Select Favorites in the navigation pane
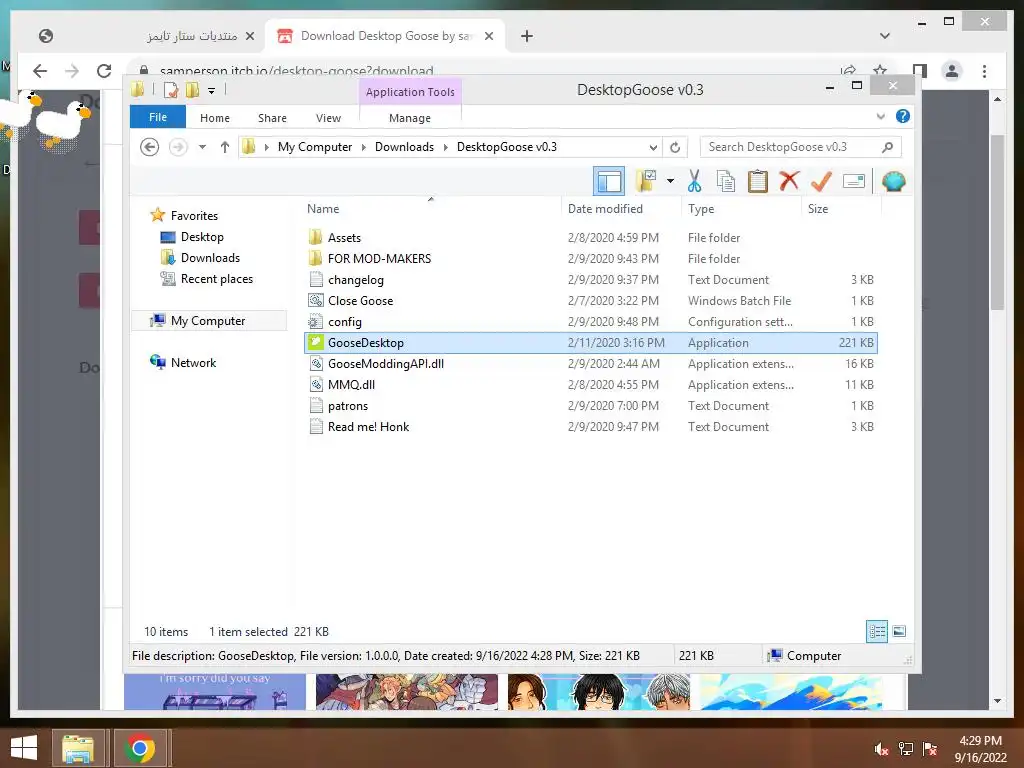Image resolution: width=1024 pixels, height=768 pixels. 194,216
